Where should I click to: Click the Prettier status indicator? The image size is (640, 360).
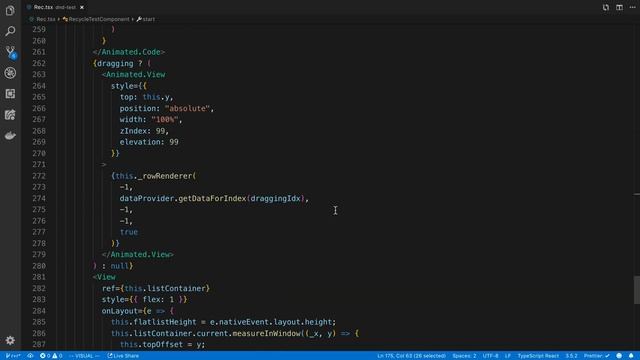(596, 356)
